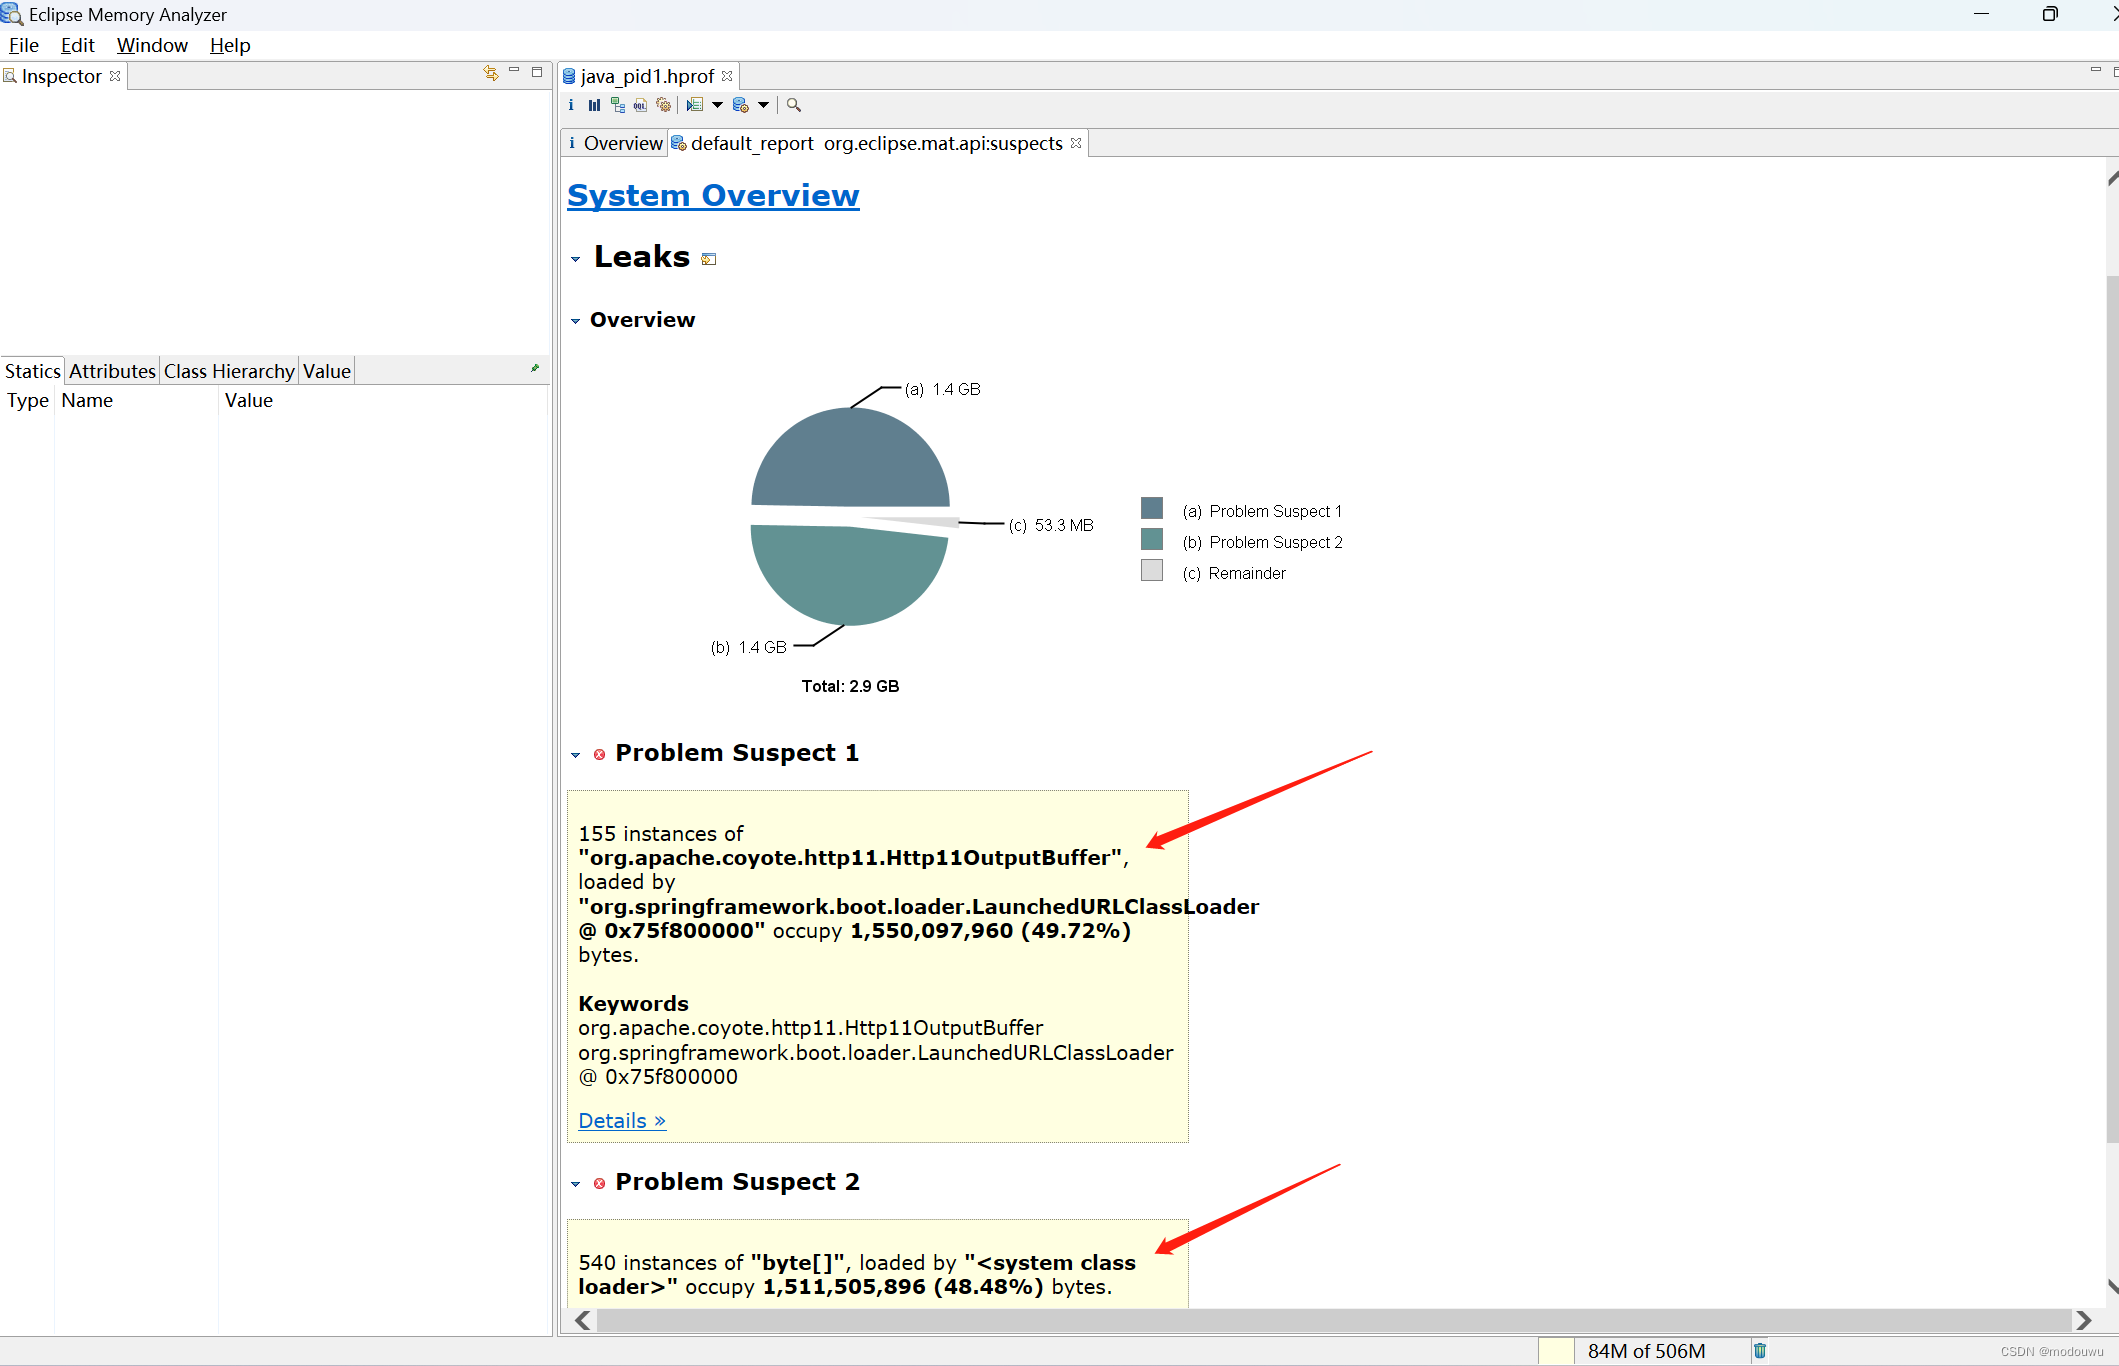Viewport: 2119px width, 1366px height.
Task: Switch to the Class Hierarchy tab
Action: pos(229,371)
